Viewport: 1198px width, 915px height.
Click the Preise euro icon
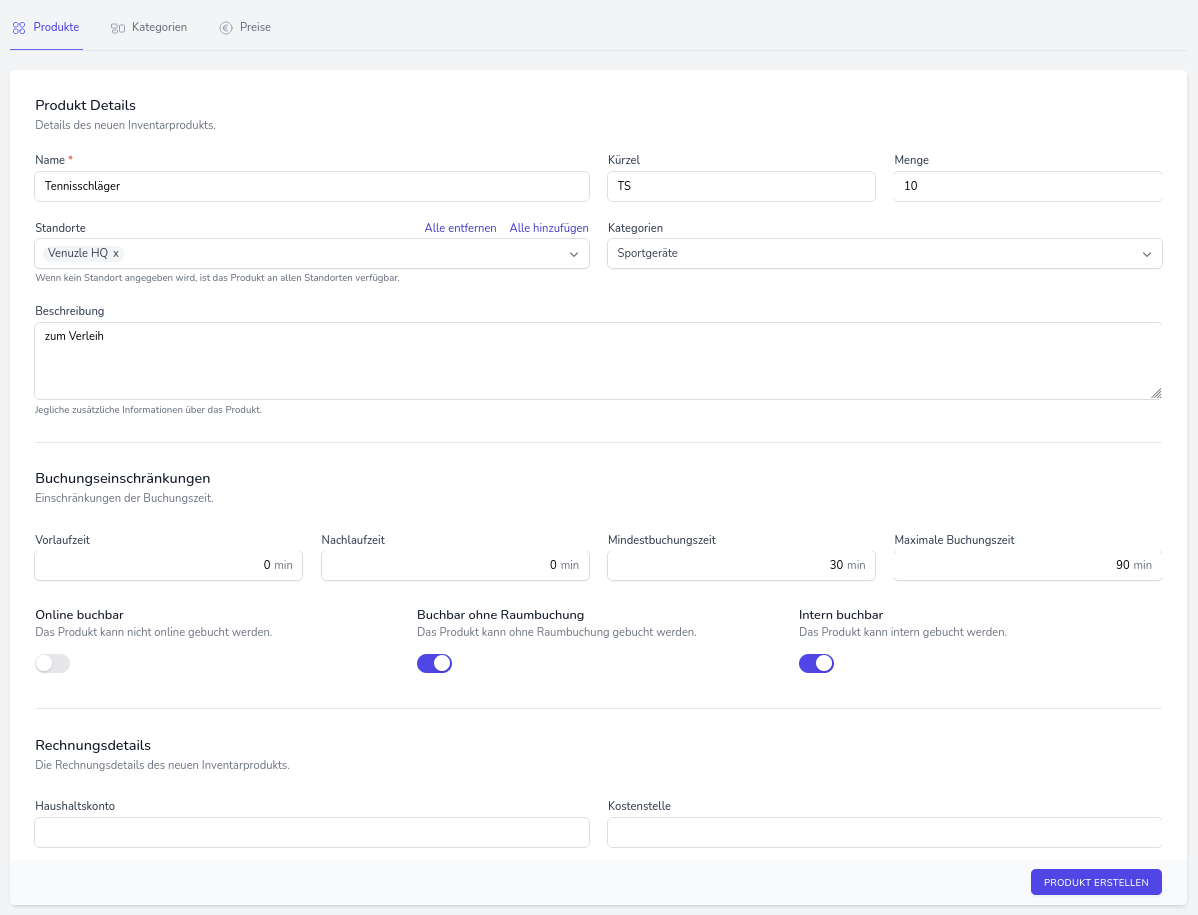tap(226, 28)
